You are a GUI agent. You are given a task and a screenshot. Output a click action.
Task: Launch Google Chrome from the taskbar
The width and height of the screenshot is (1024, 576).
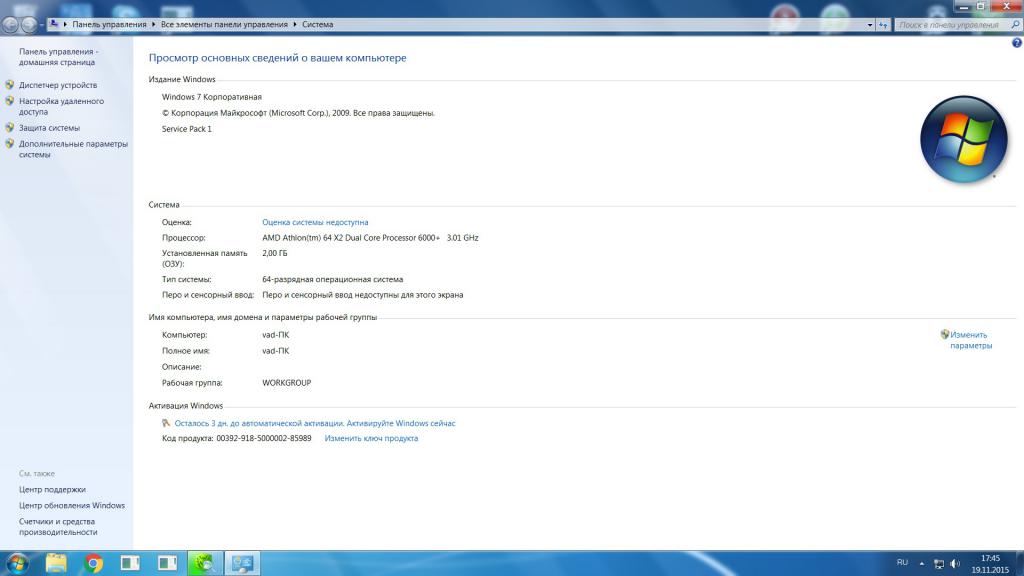pos(93,563)
